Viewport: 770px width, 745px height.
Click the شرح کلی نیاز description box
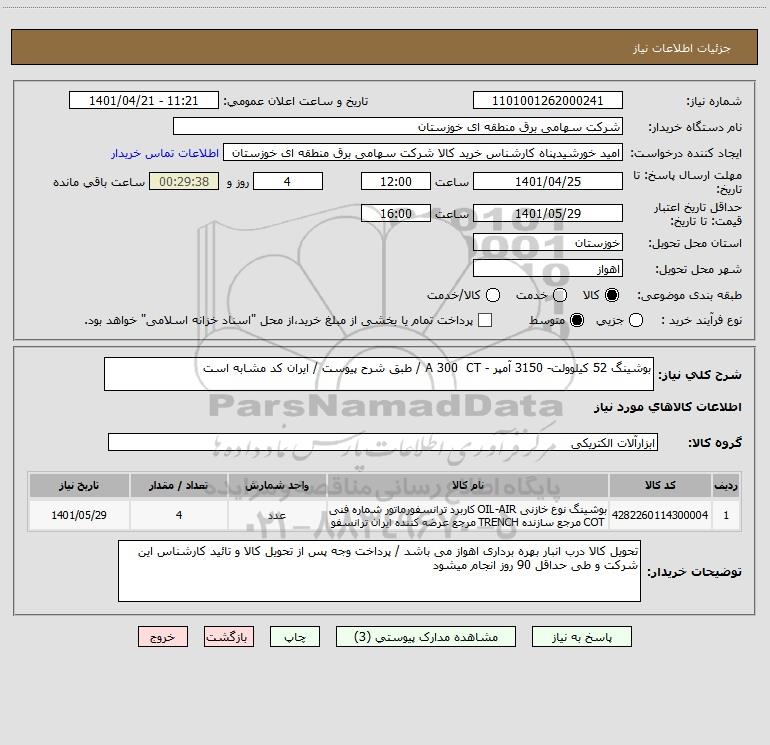point(379,374)
